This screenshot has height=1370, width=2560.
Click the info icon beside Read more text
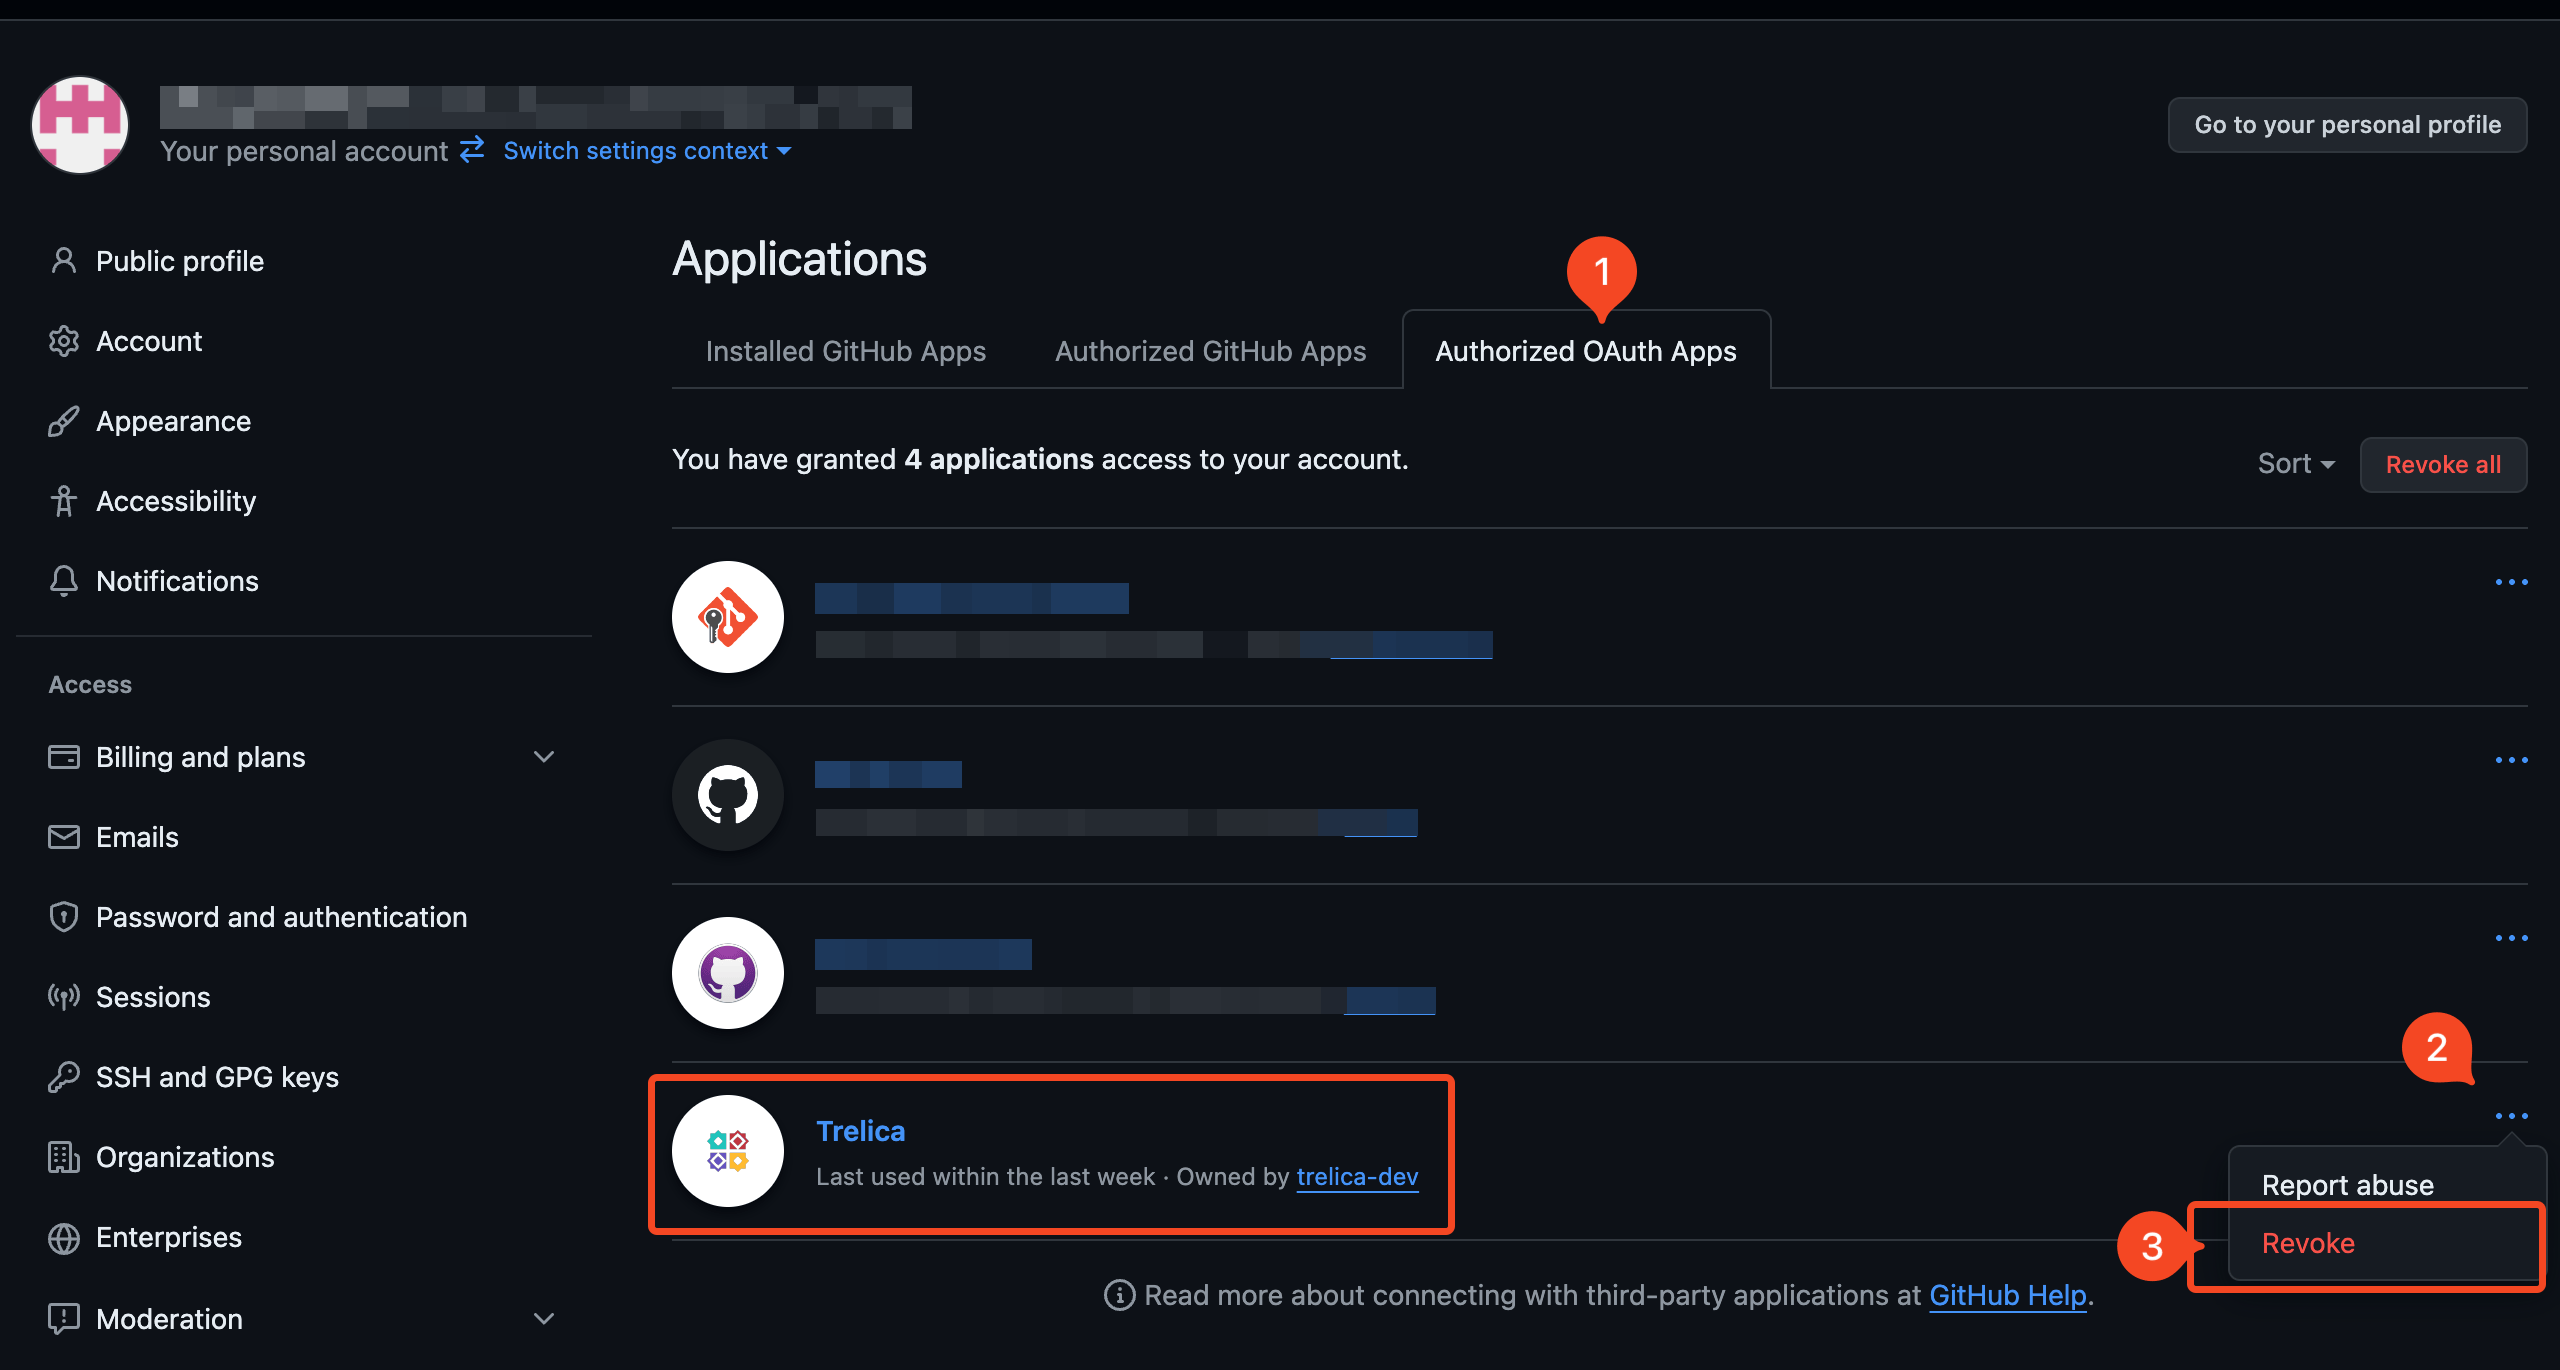pyautogui.click(x=1119, y=1295)
